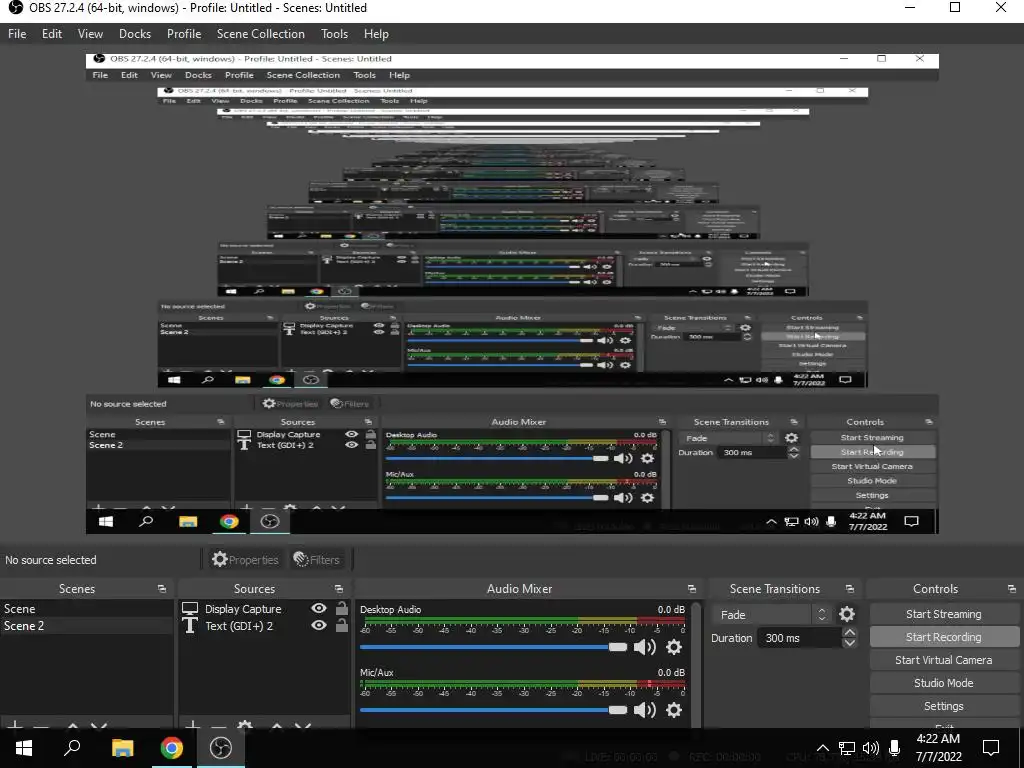1024x768 pixels.
Task: Click Audio Mixer vertical scrollbar
Action: tap(696, 663)
